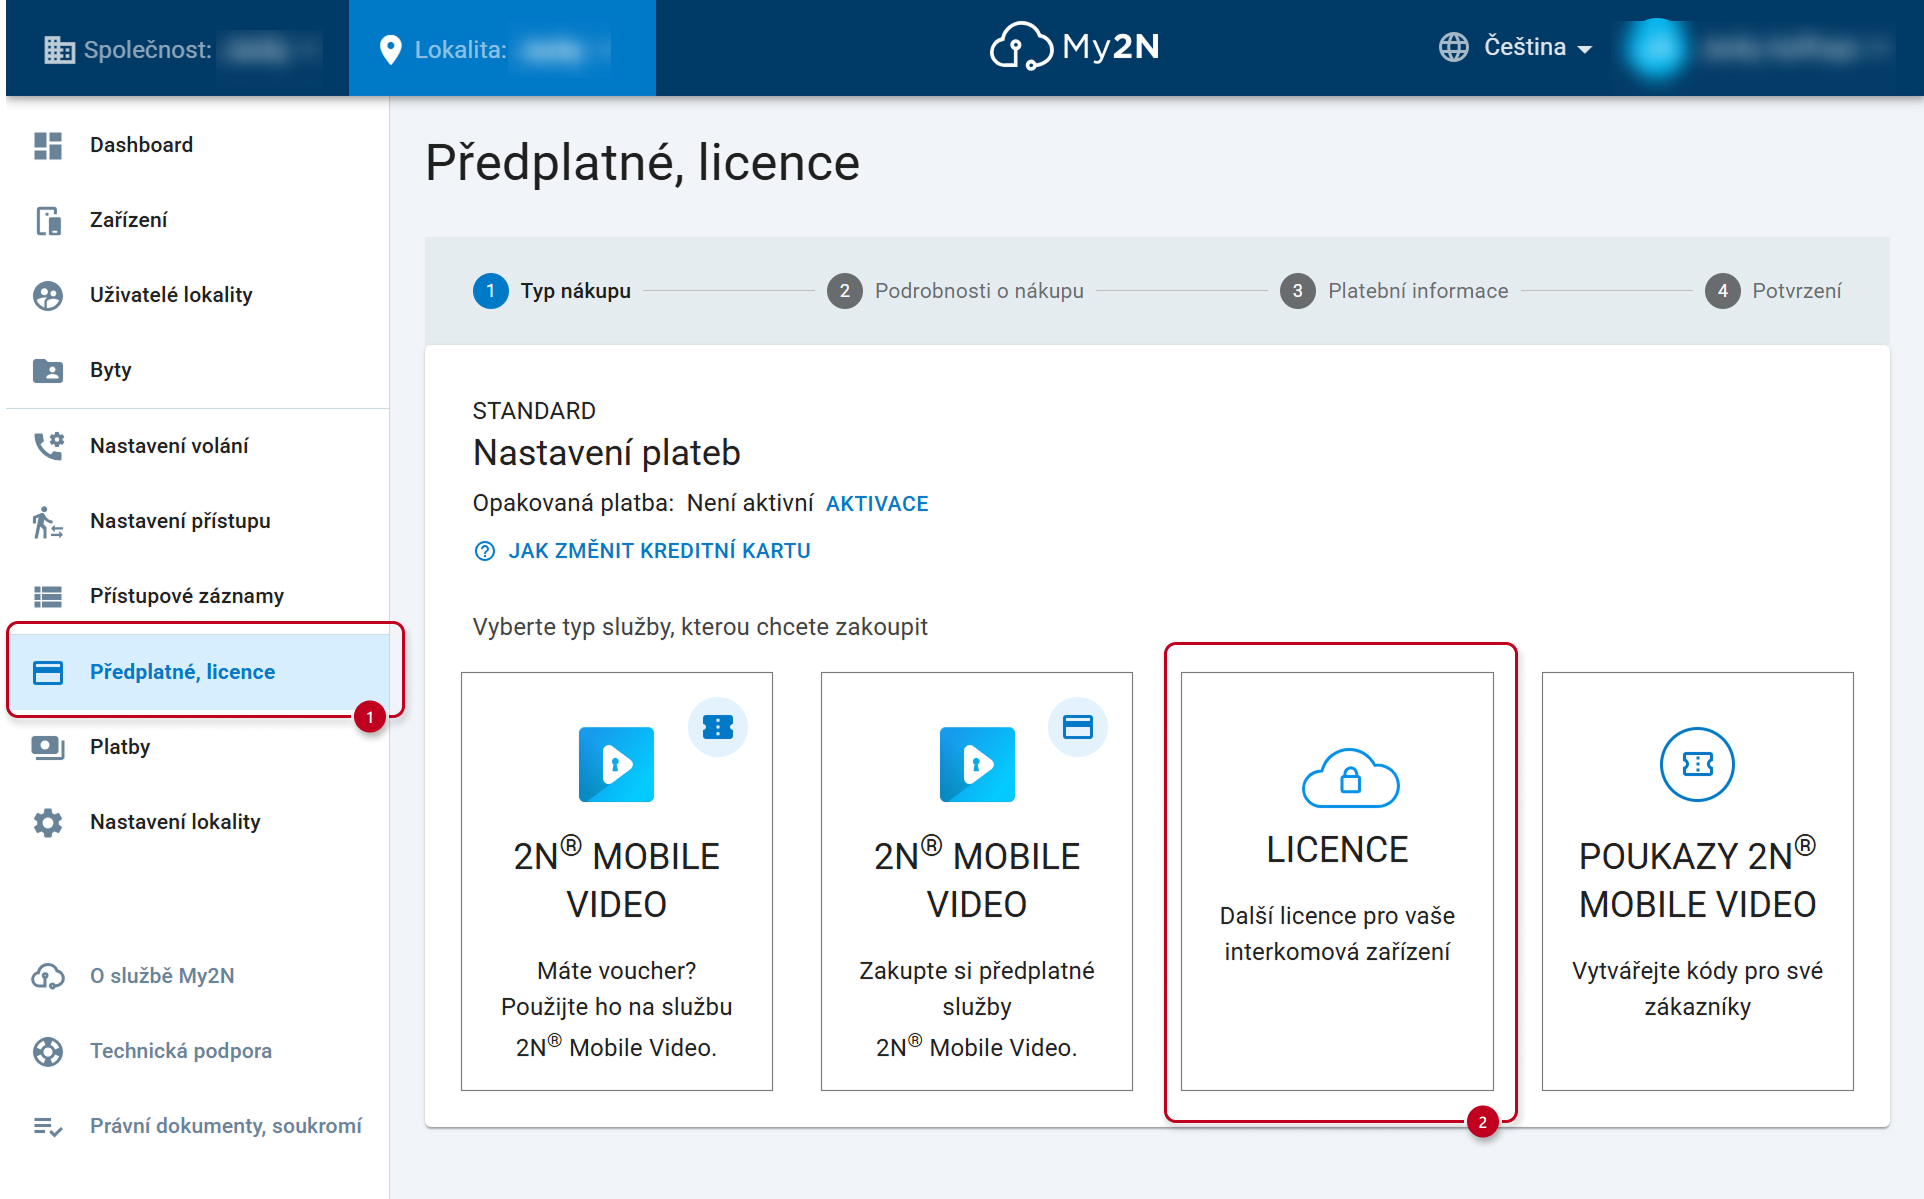
Task: Open the Společnost company selector
Action: coord(178,49)
